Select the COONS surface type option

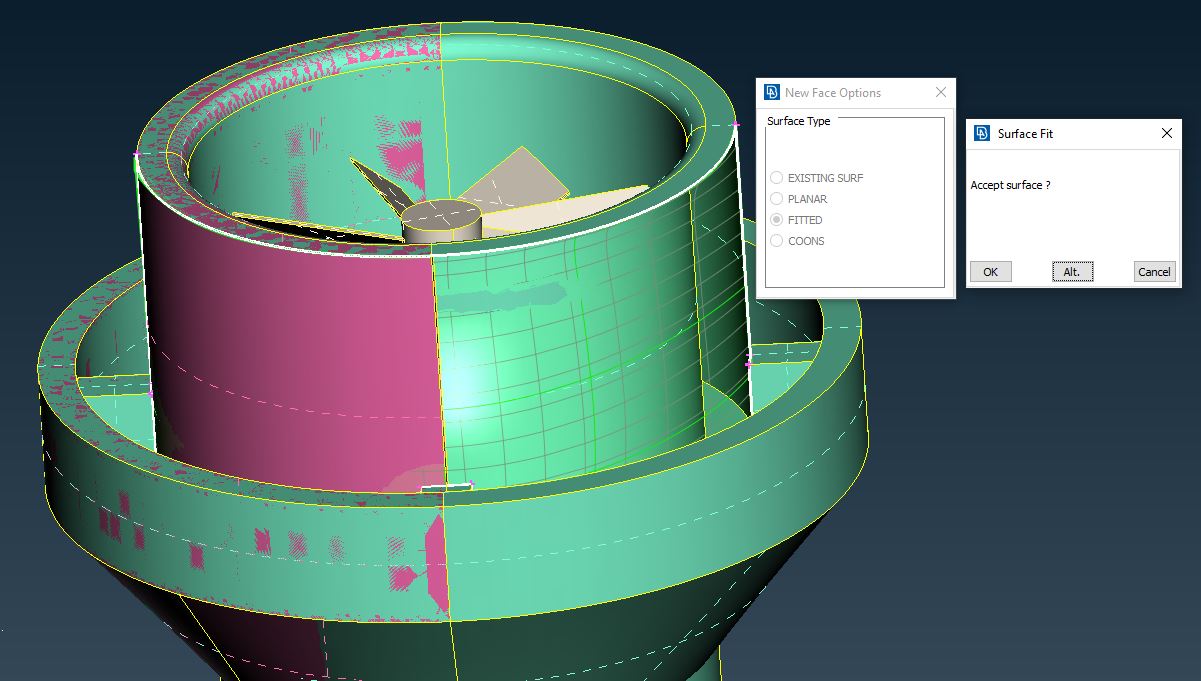click(776, 241)
